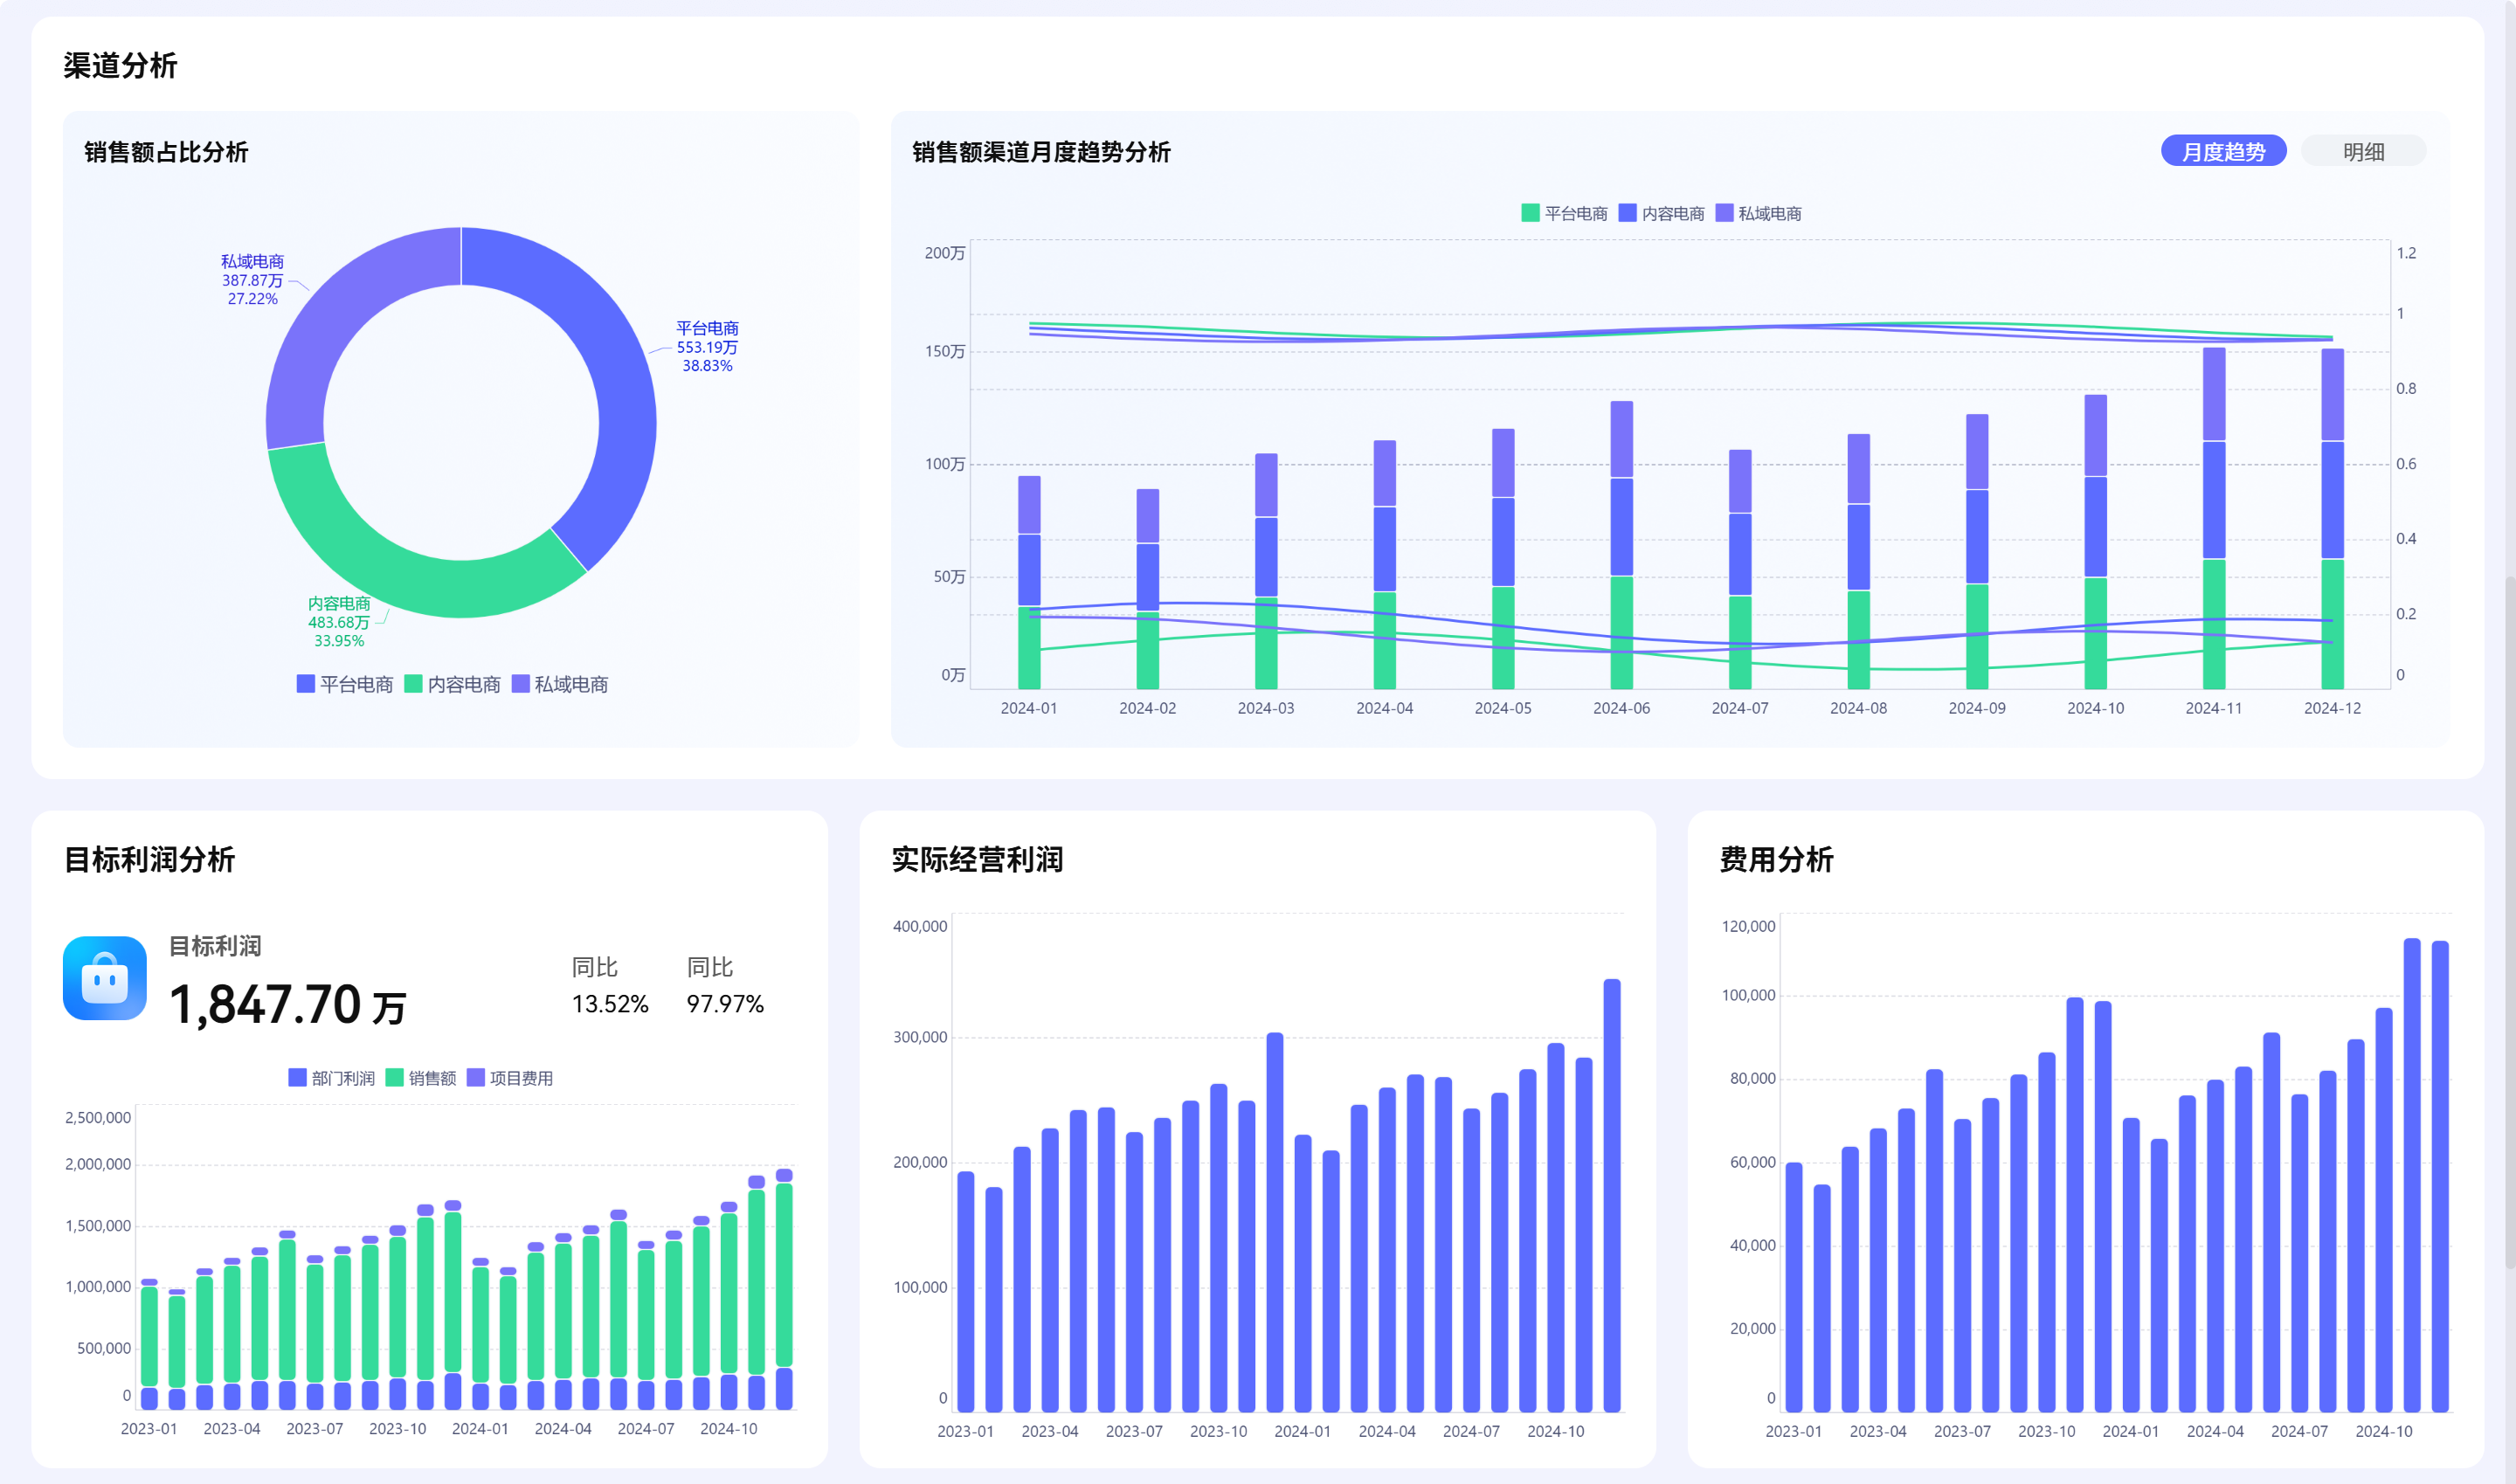Image resolution: width=2516 pixels, height=1484 pixels.
Task: Toggle 项目费用 legend in target profit chart
Action: pyautogui.click(x=509, y=1077)
